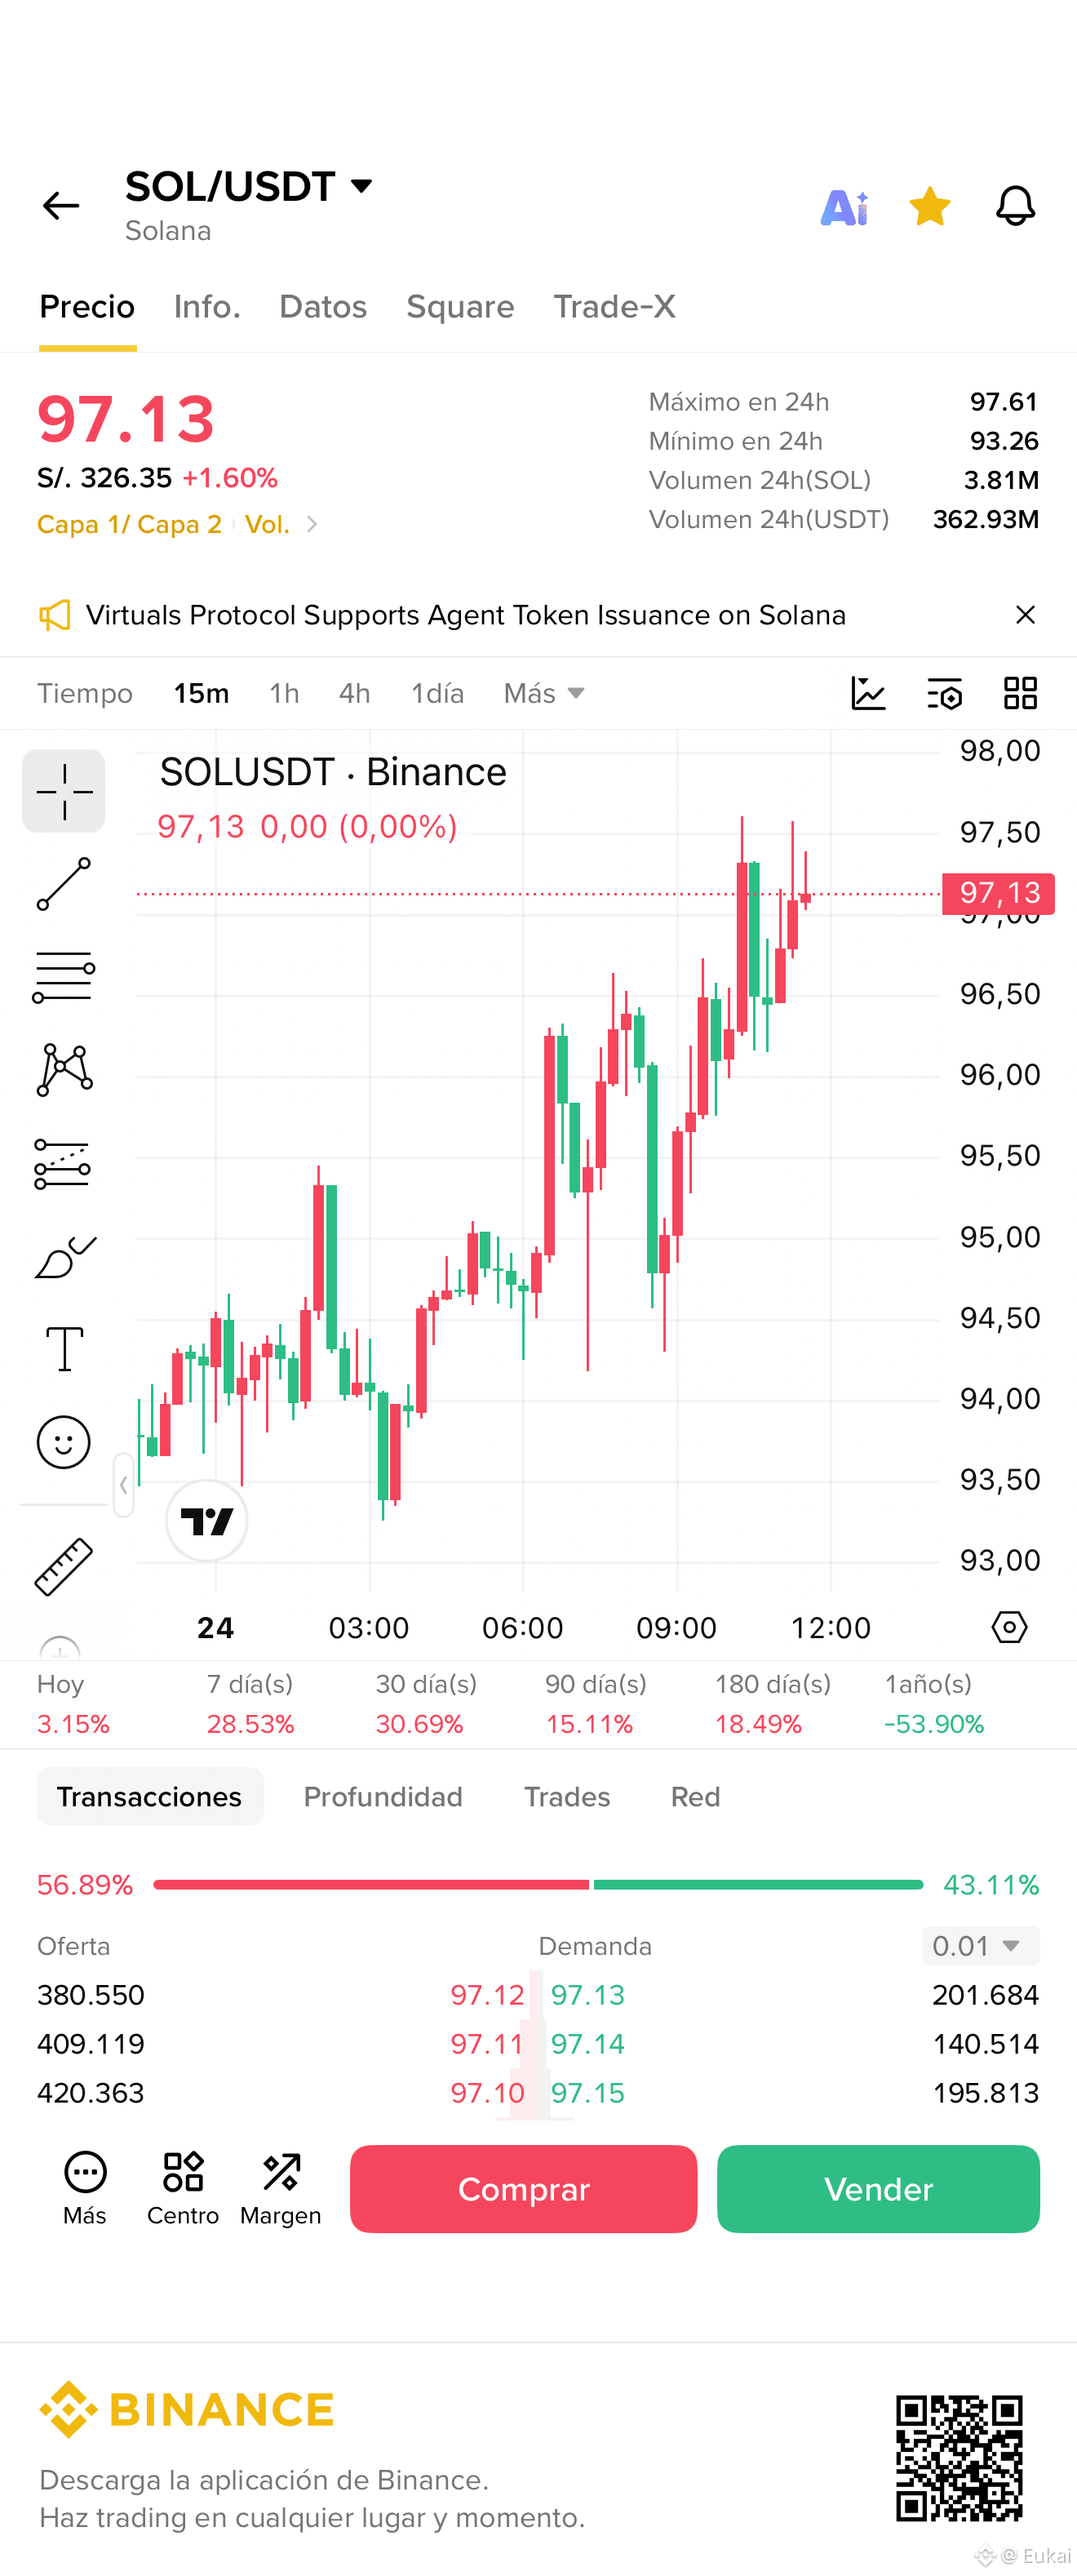Expand the Más intervals dropdown
1077x2576 pixels.
point(544,694)
